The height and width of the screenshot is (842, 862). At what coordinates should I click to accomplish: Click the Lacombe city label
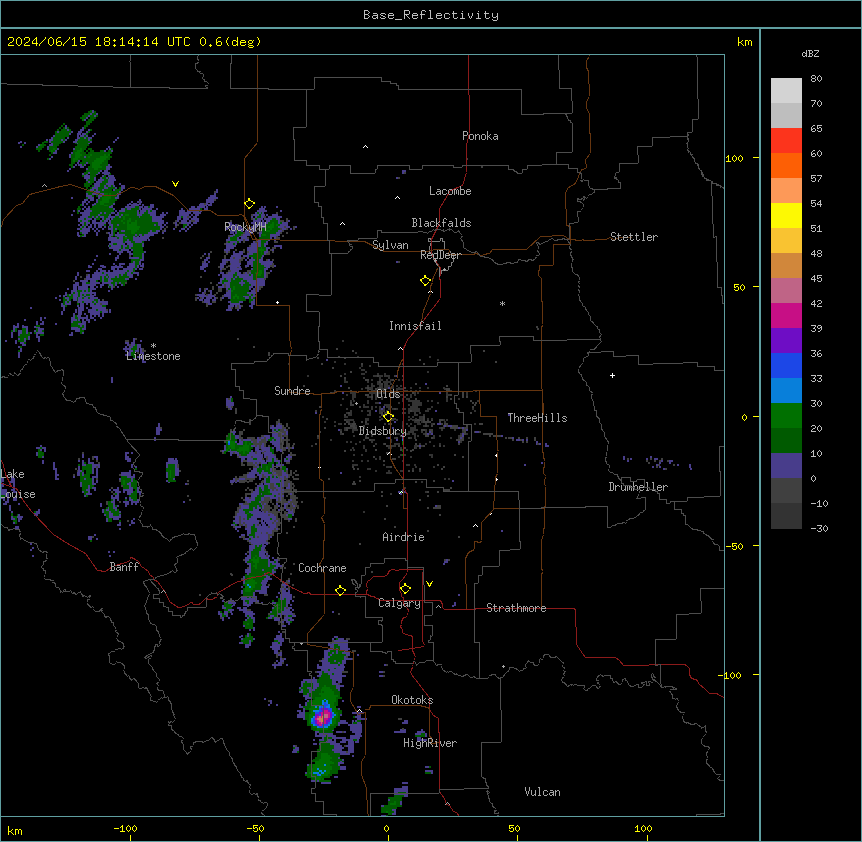point(450,191)
